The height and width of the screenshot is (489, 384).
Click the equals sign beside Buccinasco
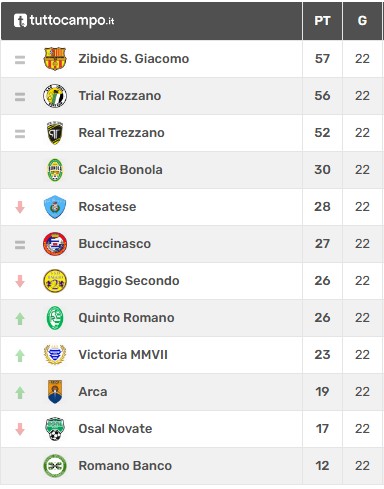coord(20,245)
